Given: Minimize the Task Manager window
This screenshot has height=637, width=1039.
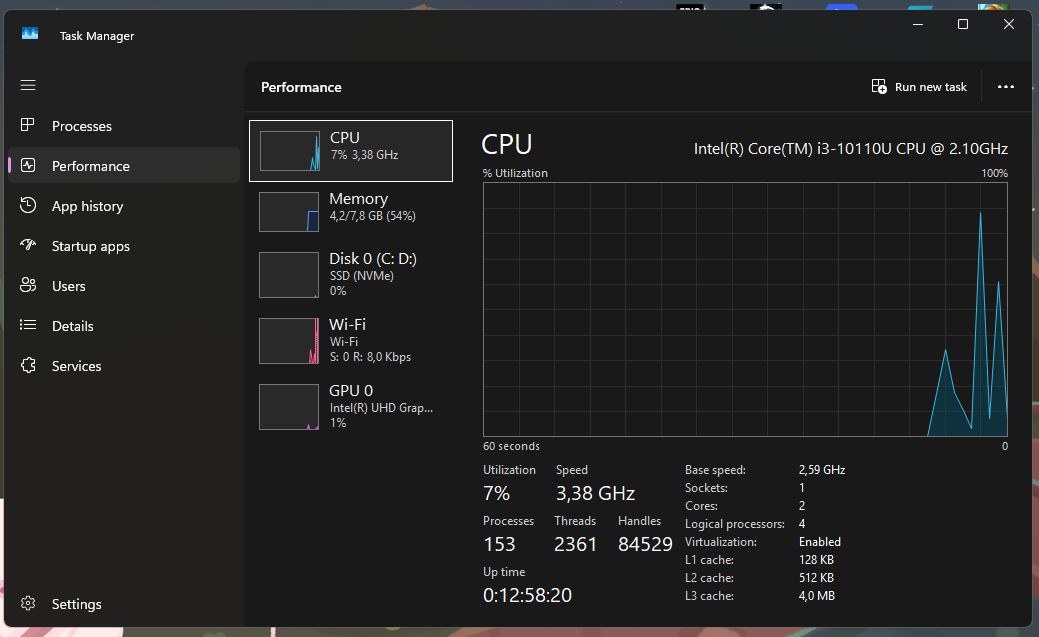Looking at the screenshot, I should tap(918, 25).
